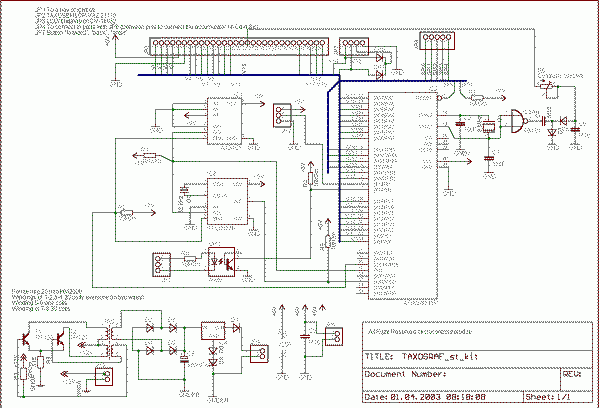Click the long multi-pin connector at the top

[239, 46]
